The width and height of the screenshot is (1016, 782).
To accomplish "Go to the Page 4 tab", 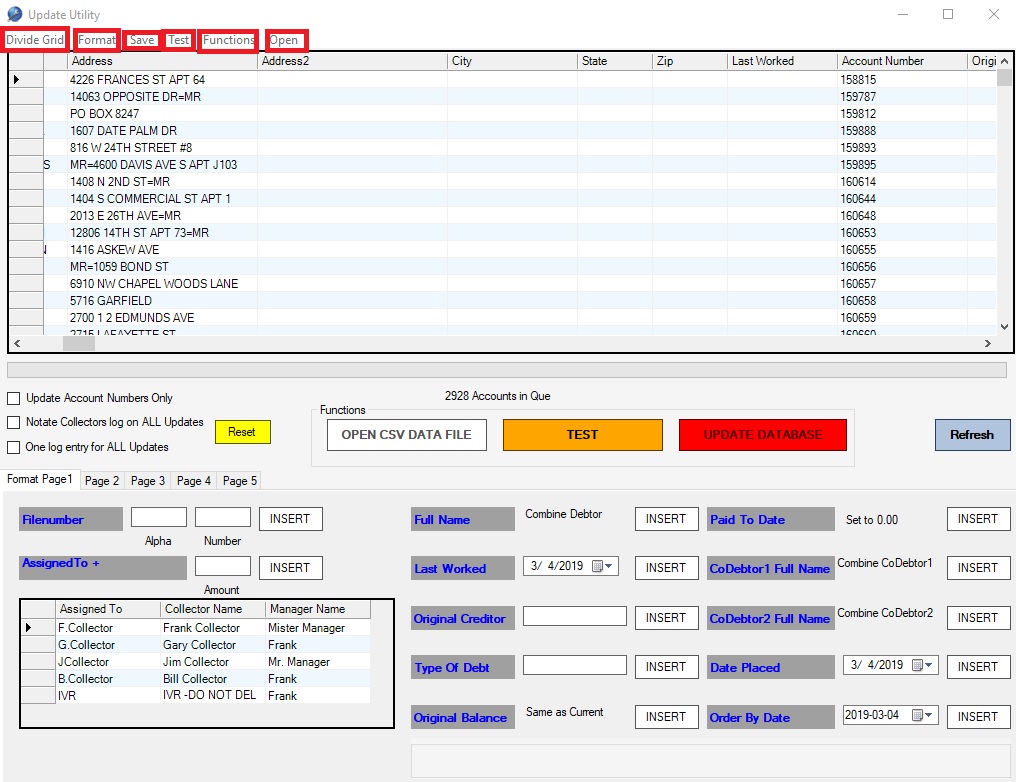I will click(x=194, y=481).
